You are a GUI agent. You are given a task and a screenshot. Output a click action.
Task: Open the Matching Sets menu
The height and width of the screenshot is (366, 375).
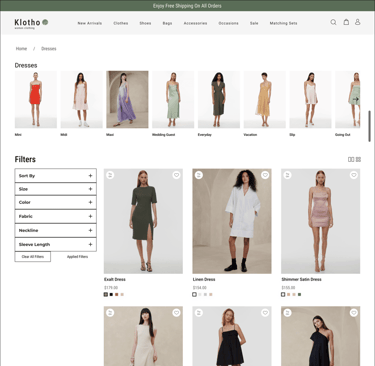tap(283, 23)
